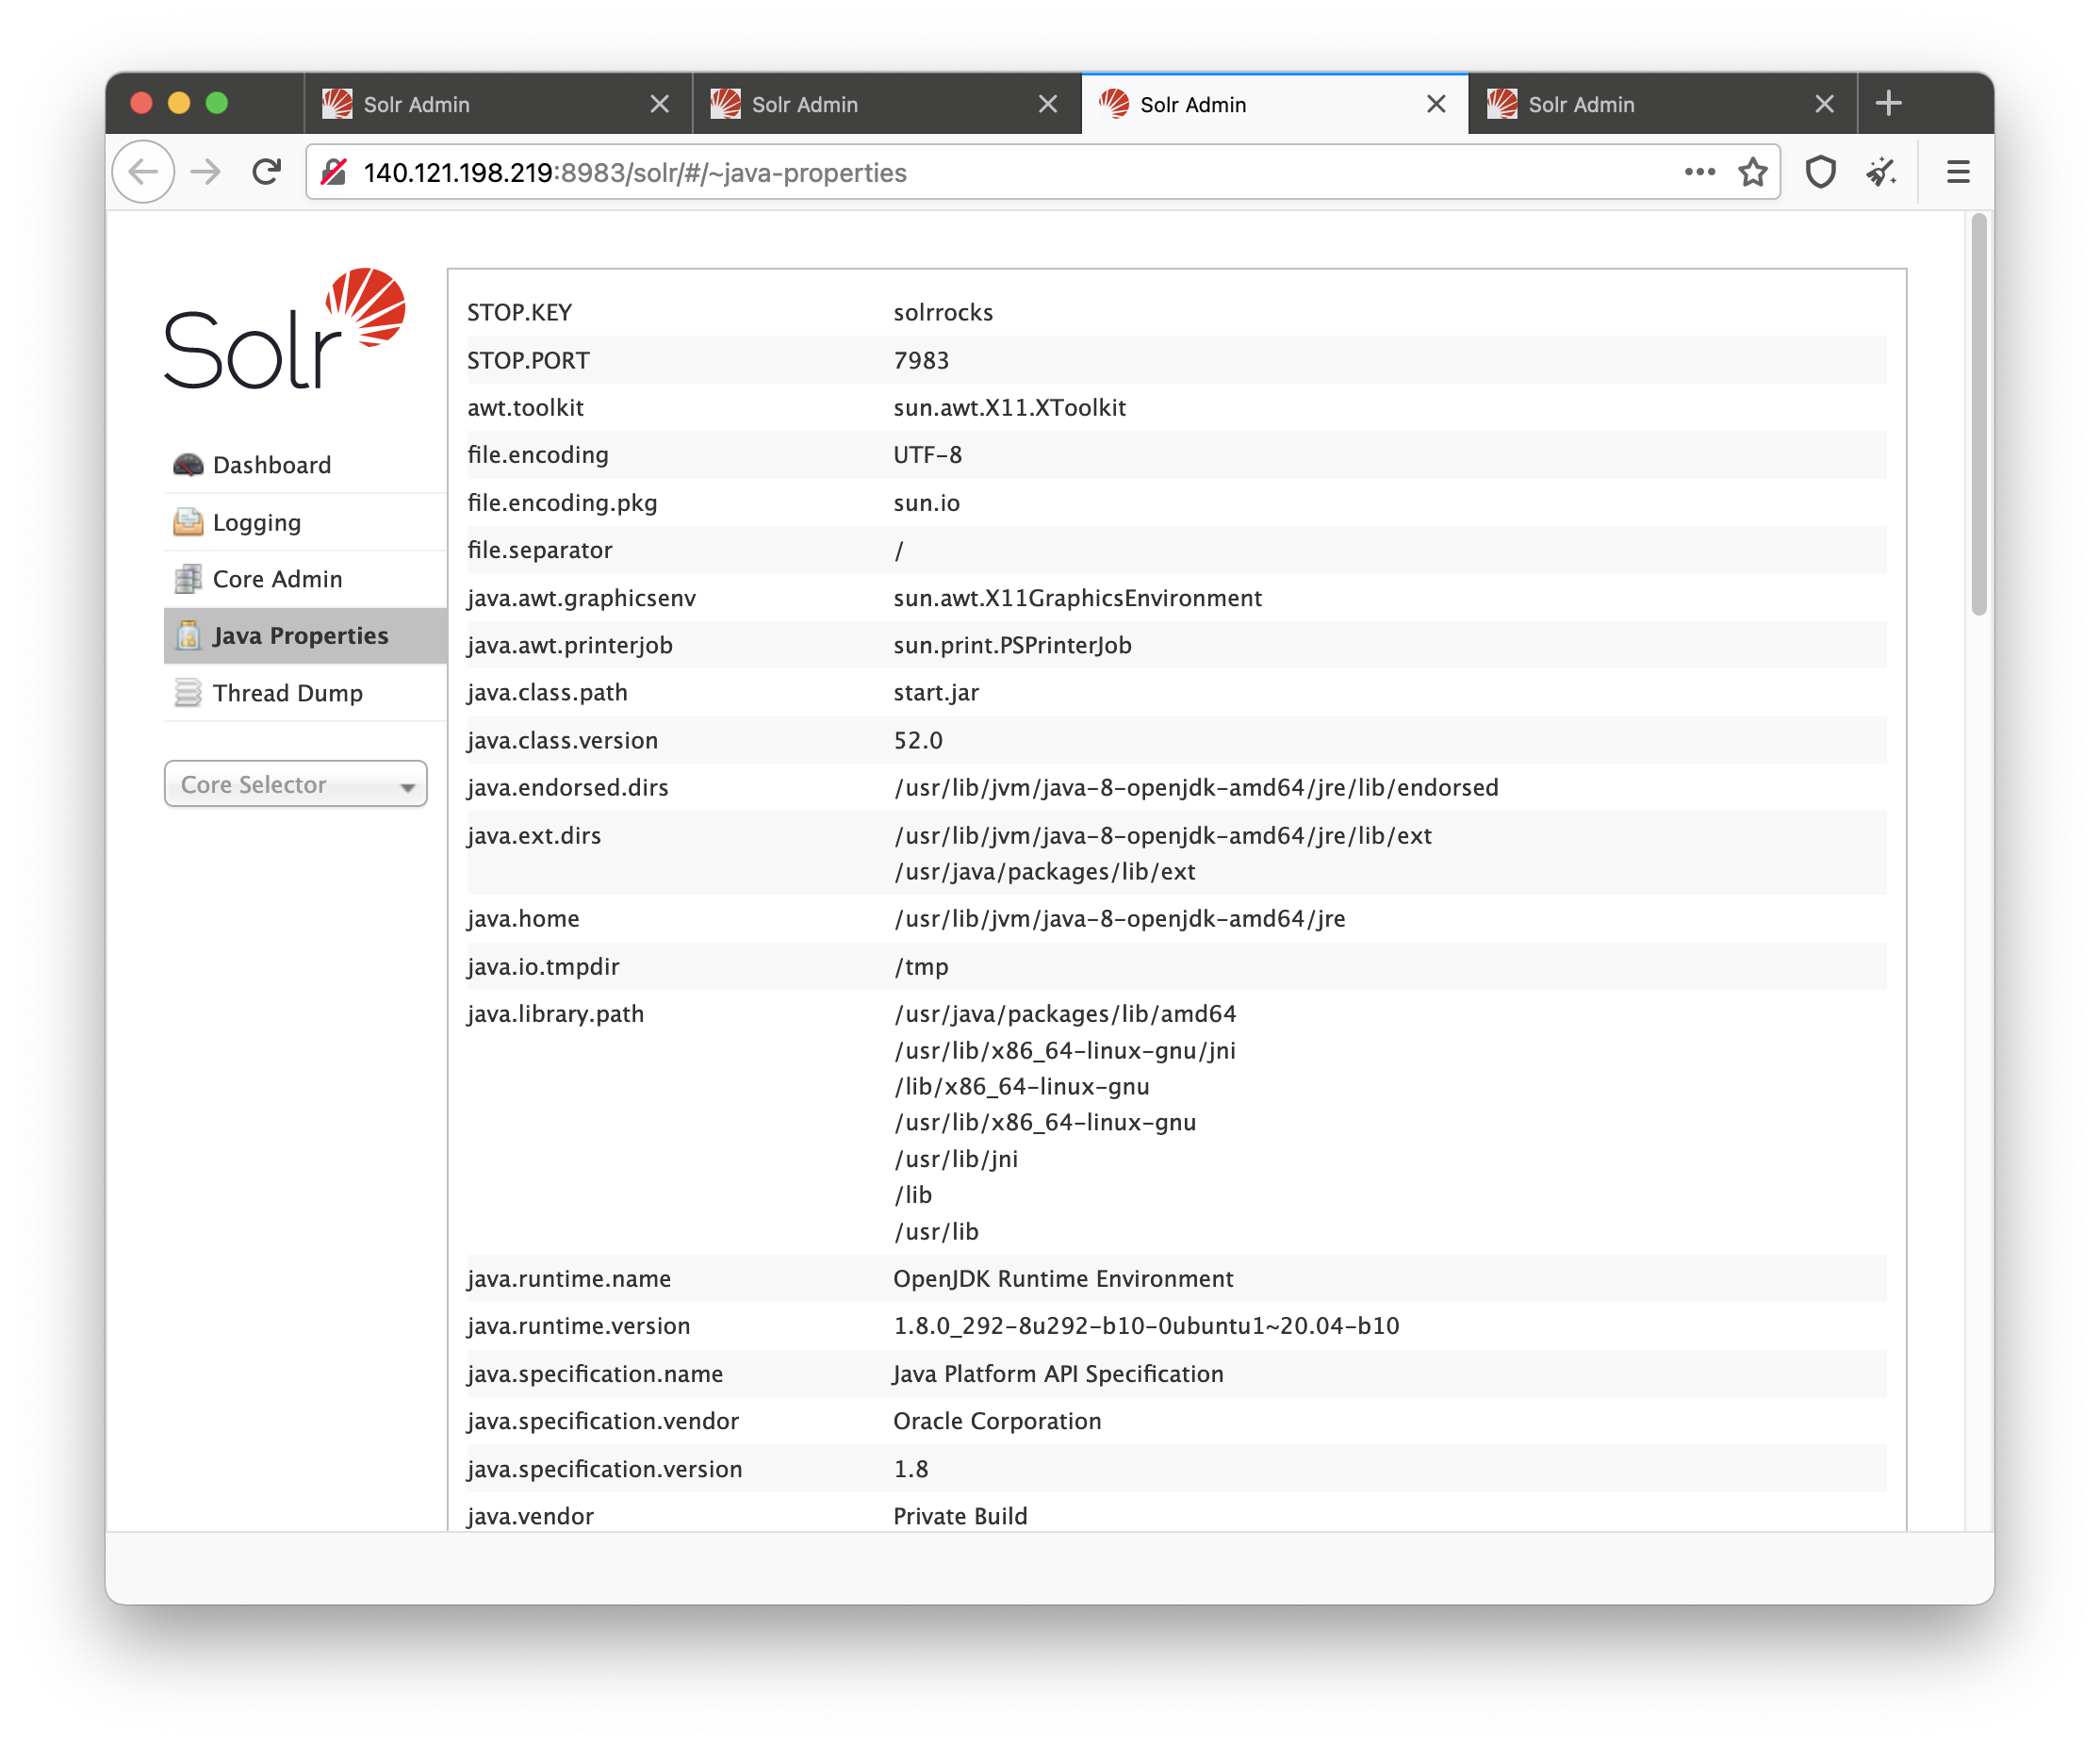Click the java.home property name
The image size is (2100, 1744).
coord(523,918)
